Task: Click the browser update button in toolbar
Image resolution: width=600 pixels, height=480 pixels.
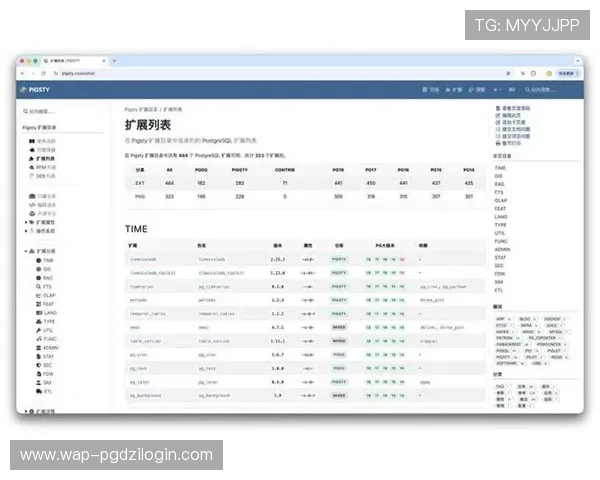Action: coord(569,73)
